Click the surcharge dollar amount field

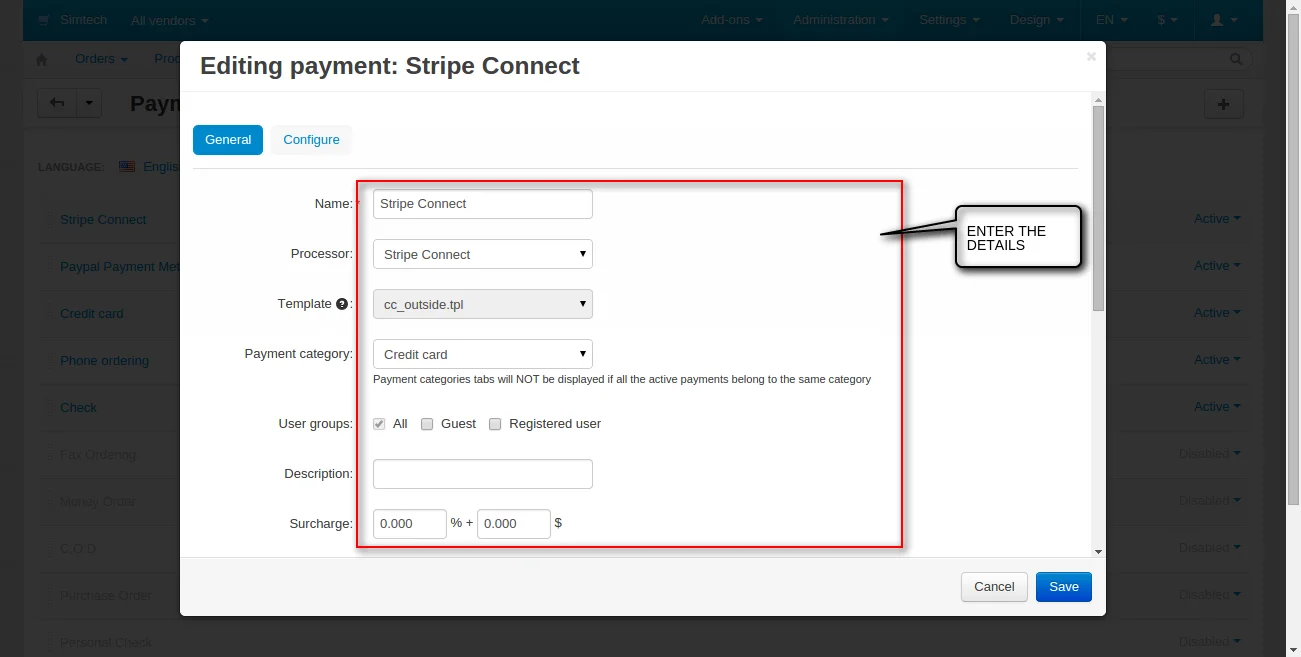click(514, 524)
